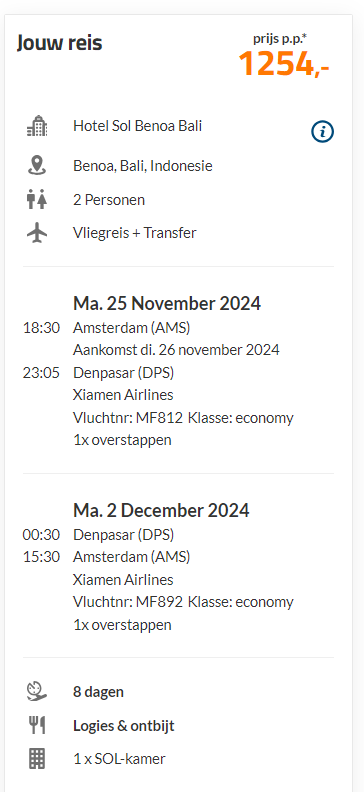Click the Vliegreis + Transfer label

[x=135, y=233]
